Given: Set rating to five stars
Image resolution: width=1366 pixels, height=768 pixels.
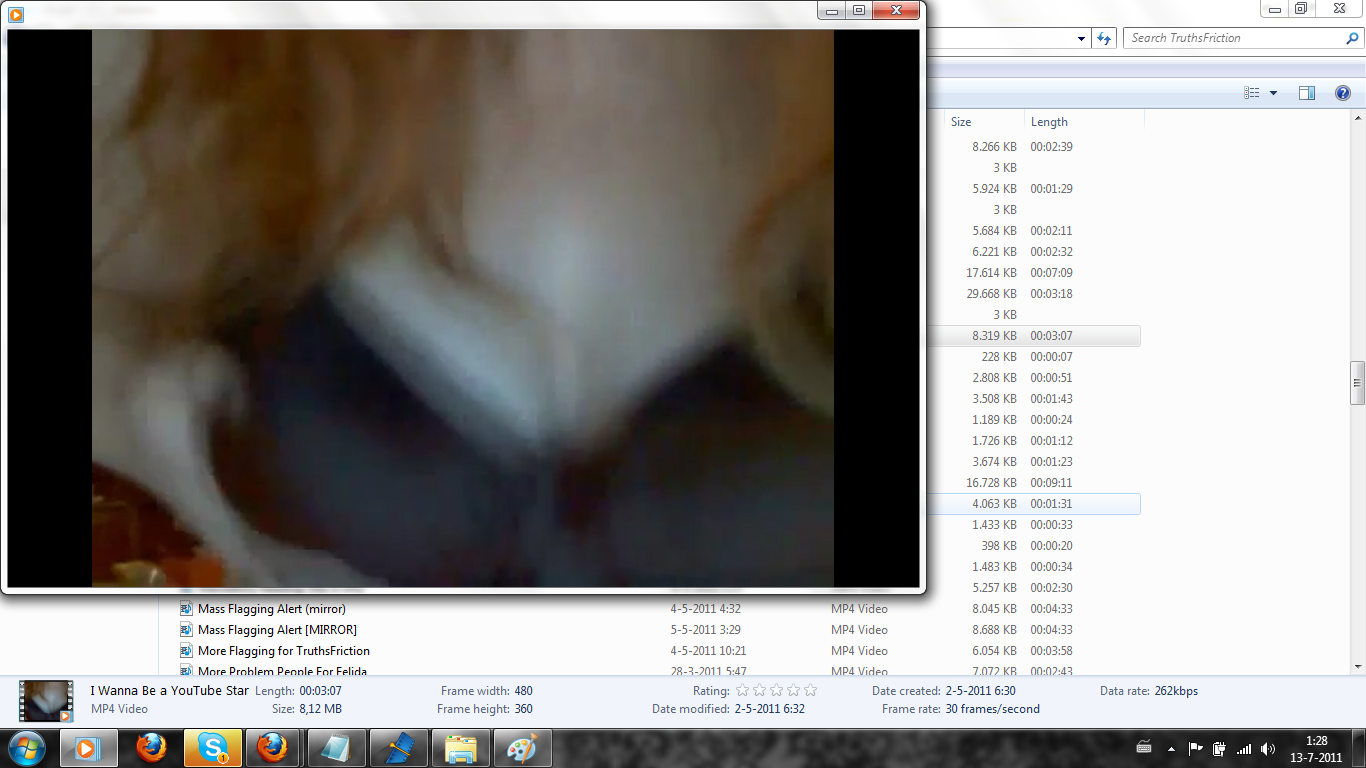Looking at the screenshot, I should click(810, 691).
